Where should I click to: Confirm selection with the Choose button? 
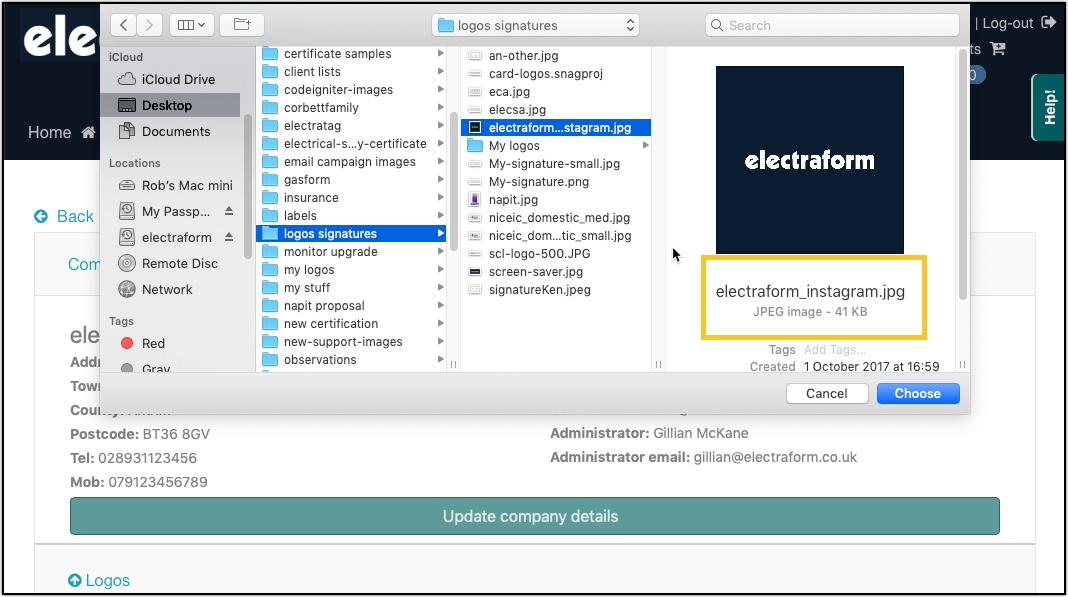917,393
